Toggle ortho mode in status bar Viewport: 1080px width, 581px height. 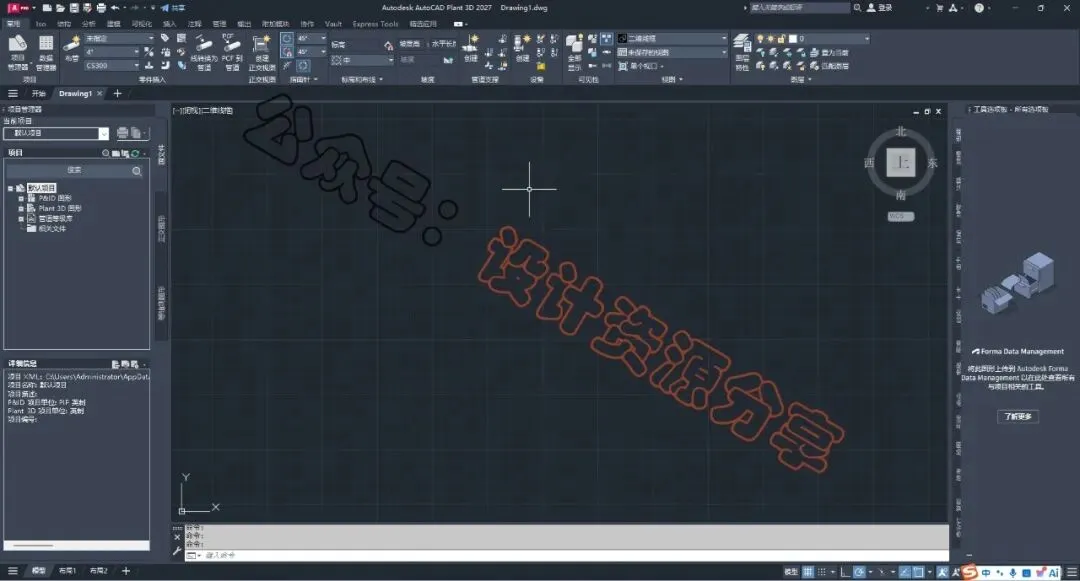845,572
